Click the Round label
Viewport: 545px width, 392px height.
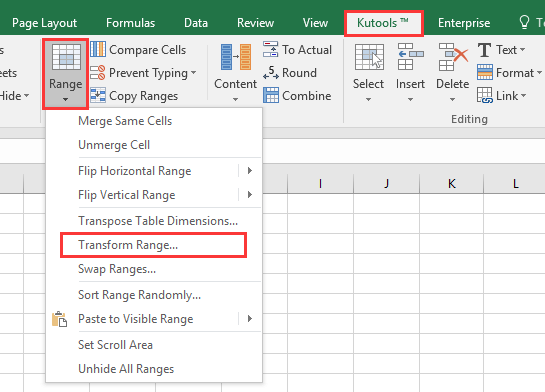pos(299,73)
